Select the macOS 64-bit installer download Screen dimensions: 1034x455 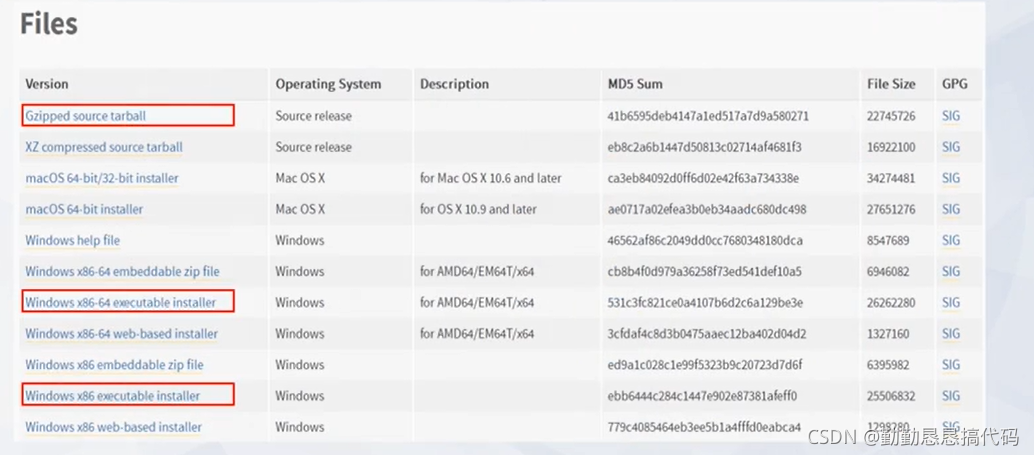(x=84, y=209)
